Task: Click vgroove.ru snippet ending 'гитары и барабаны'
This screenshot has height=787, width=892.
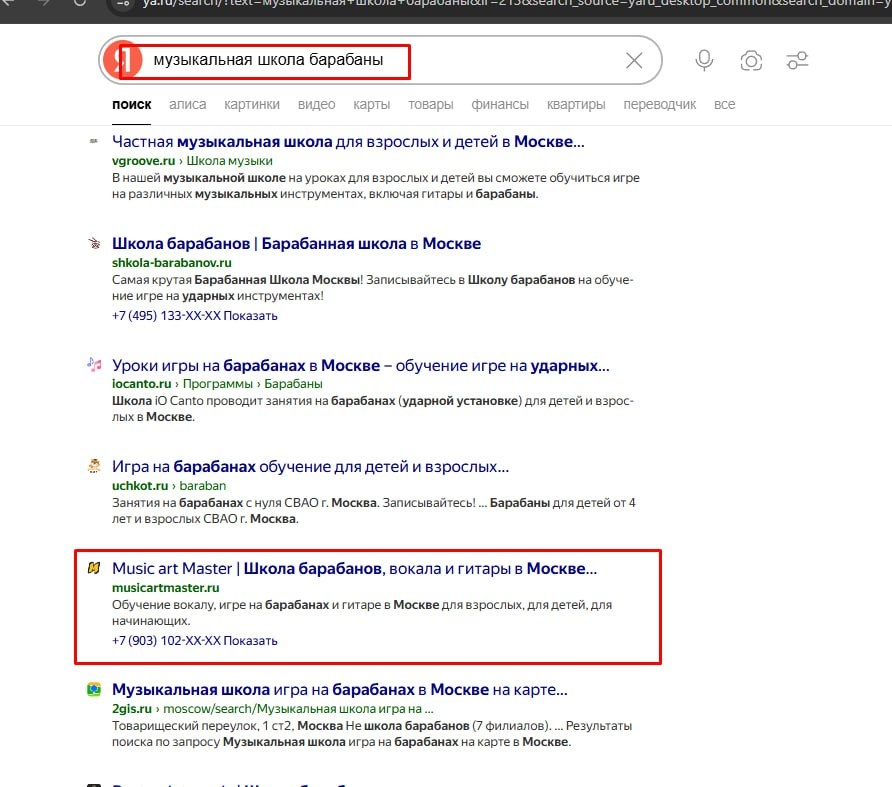Action: pos(376,186)
